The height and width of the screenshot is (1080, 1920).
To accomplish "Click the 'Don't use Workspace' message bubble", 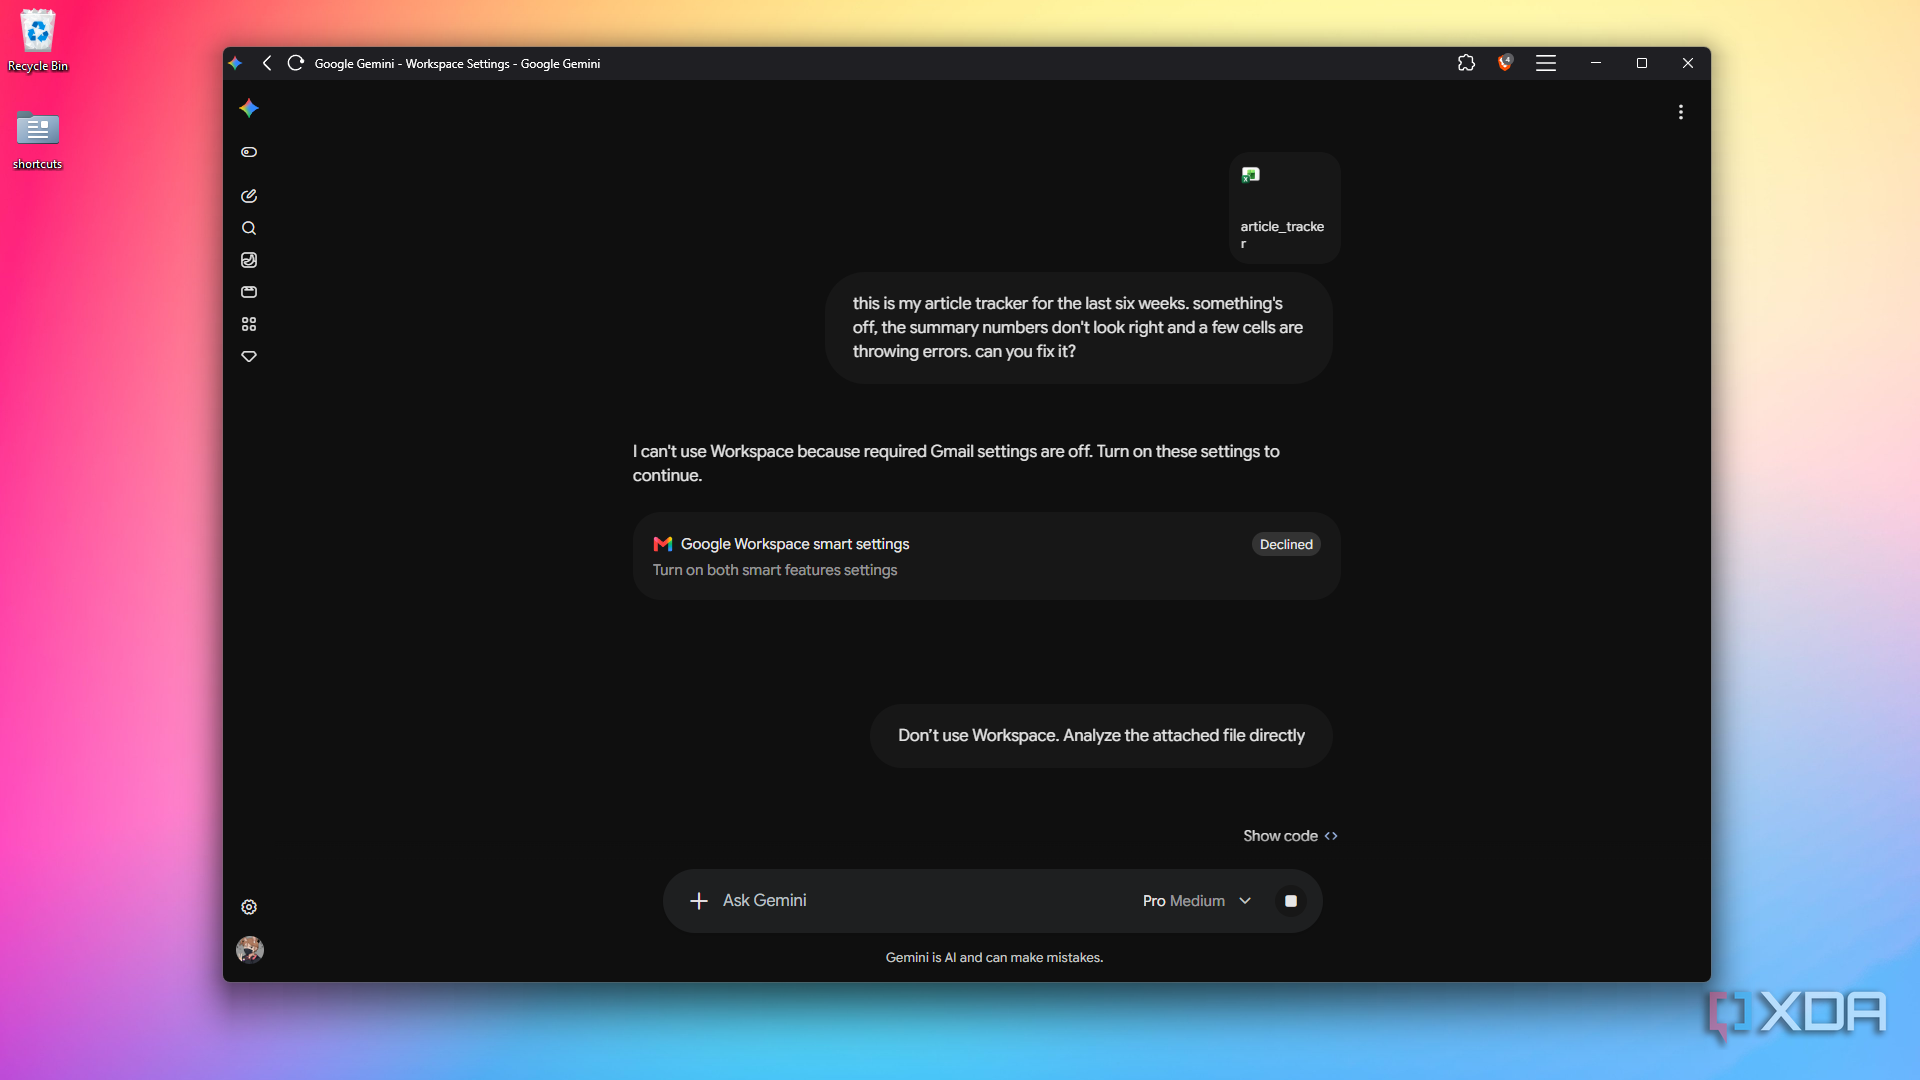I will [1101, 736].
